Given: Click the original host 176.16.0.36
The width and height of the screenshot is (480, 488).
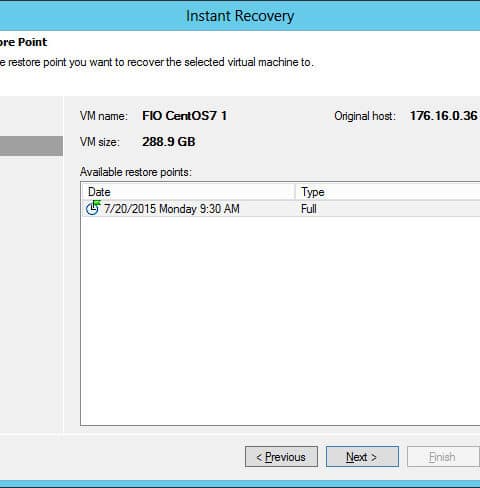Looking at the screenshot, I should tap(443, 116).
